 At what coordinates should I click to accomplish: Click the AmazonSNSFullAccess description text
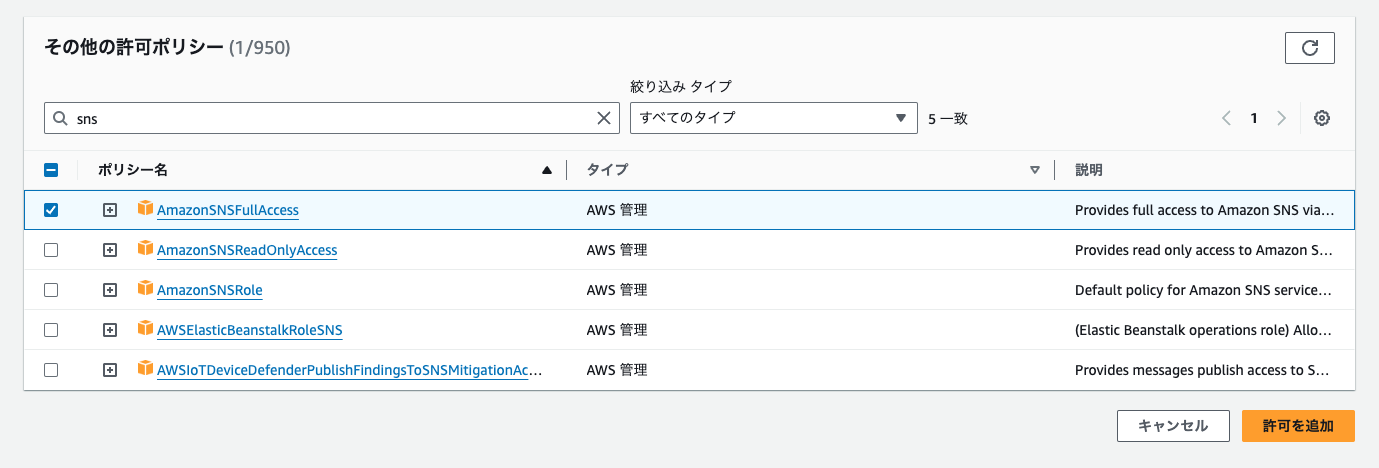click(x=1204, y=210)
